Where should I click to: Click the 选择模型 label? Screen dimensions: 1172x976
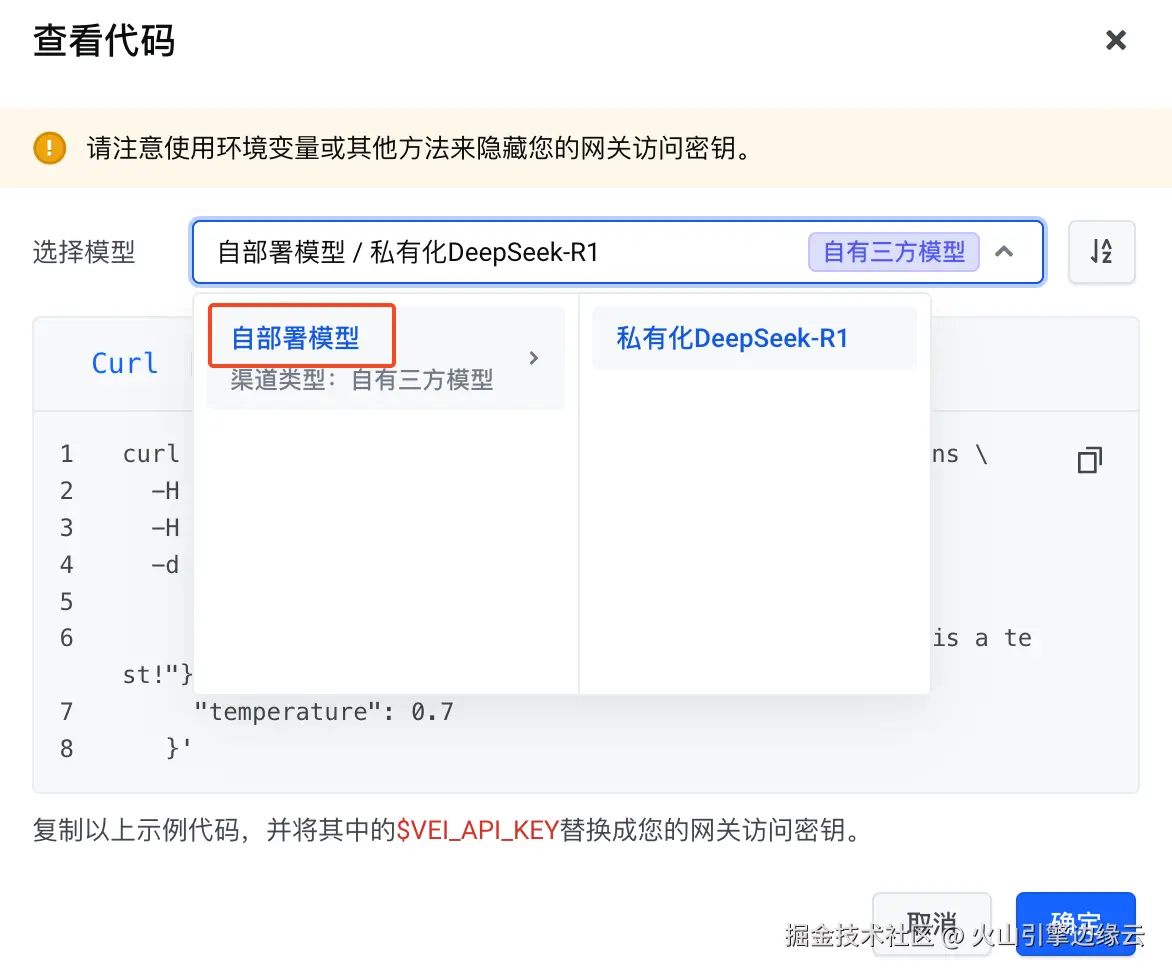tap(84, 252)
